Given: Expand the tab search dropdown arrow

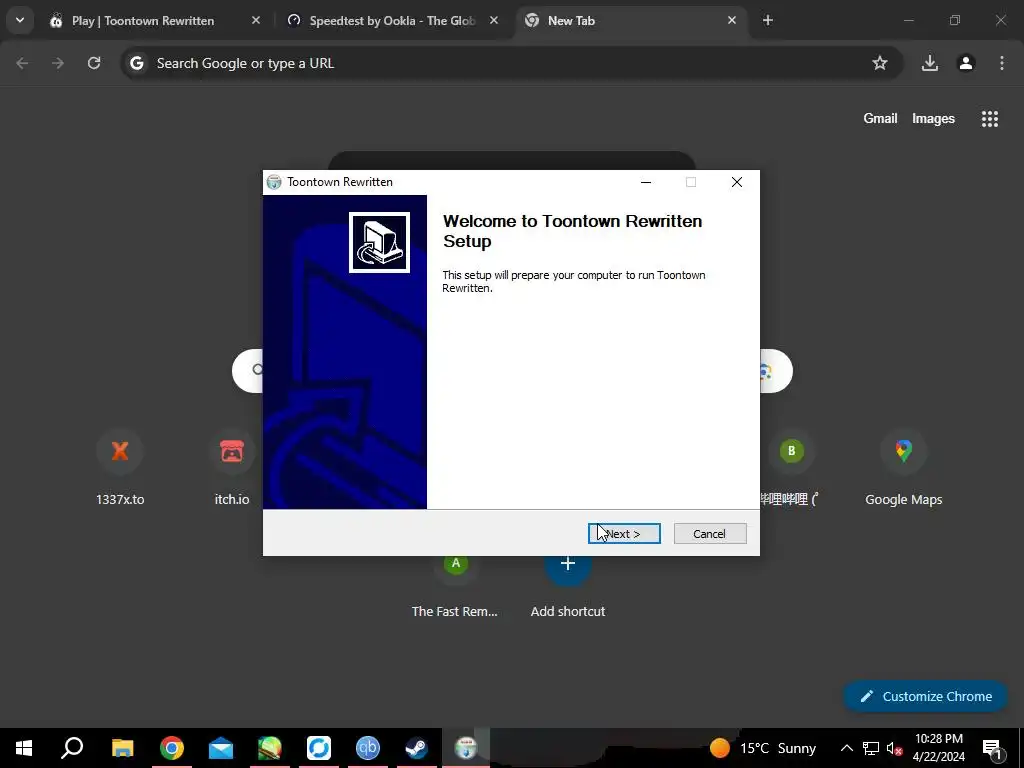Looking at the screenshot, I should [x=20, y=20].
